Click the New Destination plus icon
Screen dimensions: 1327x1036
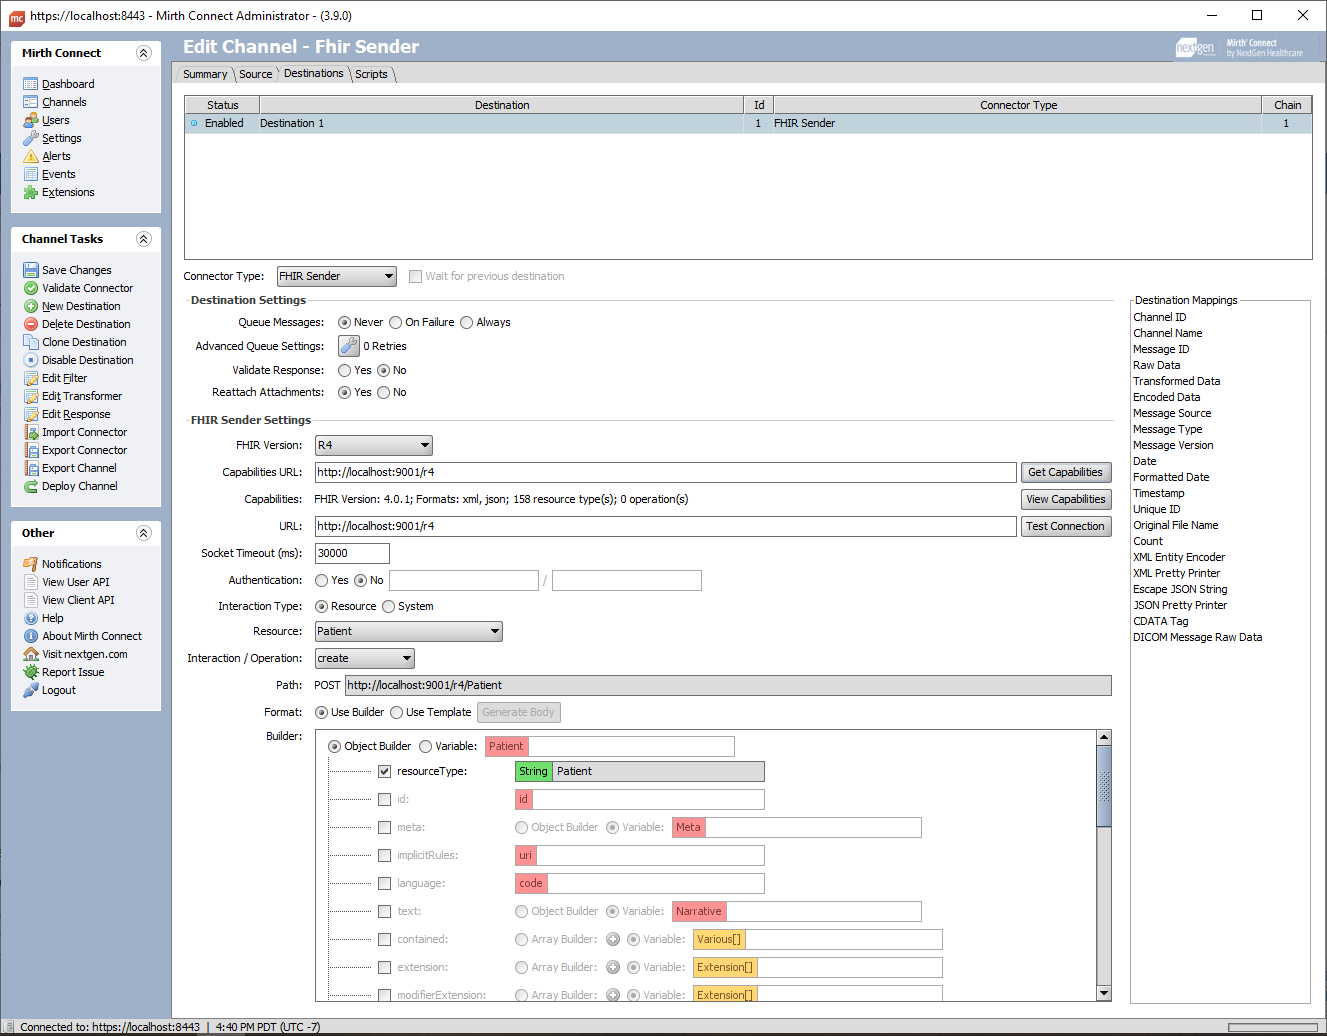(31, 306)
